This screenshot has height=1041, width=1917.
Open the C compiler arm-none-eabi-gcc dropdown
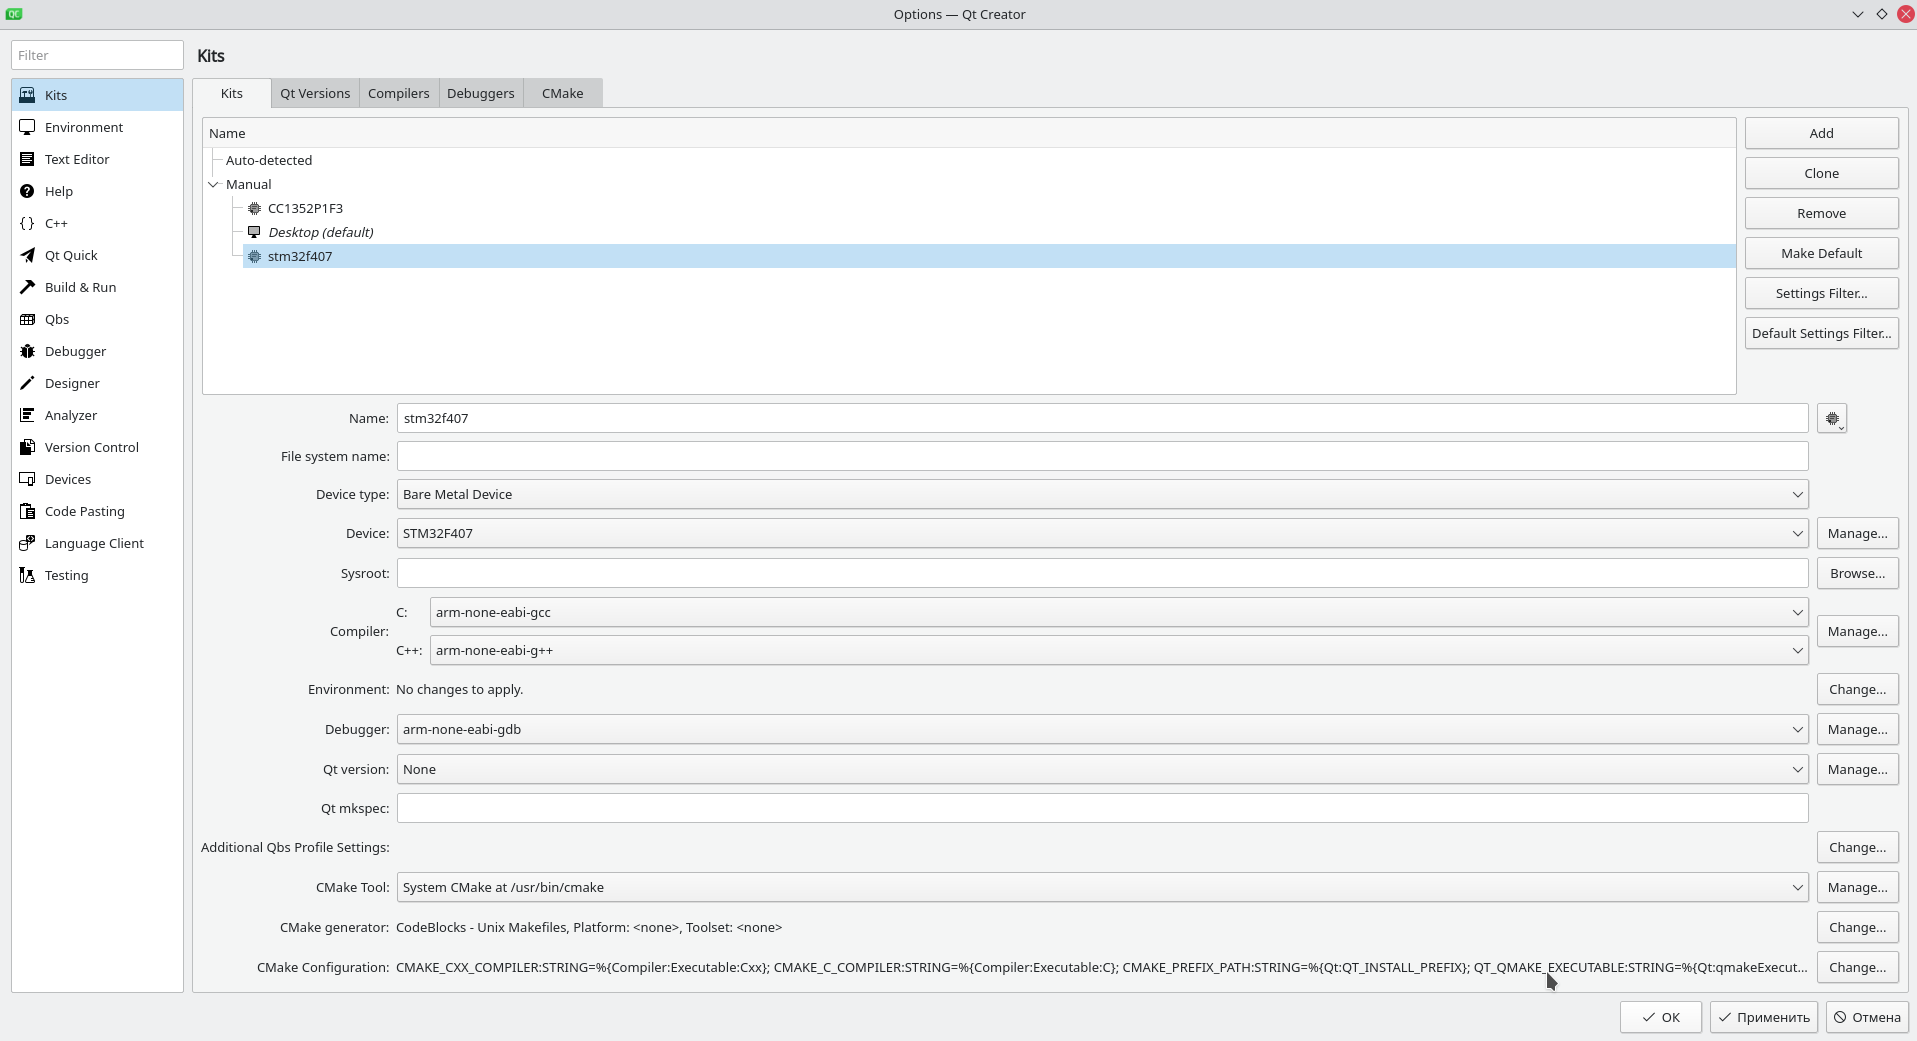click(1118, 612)
